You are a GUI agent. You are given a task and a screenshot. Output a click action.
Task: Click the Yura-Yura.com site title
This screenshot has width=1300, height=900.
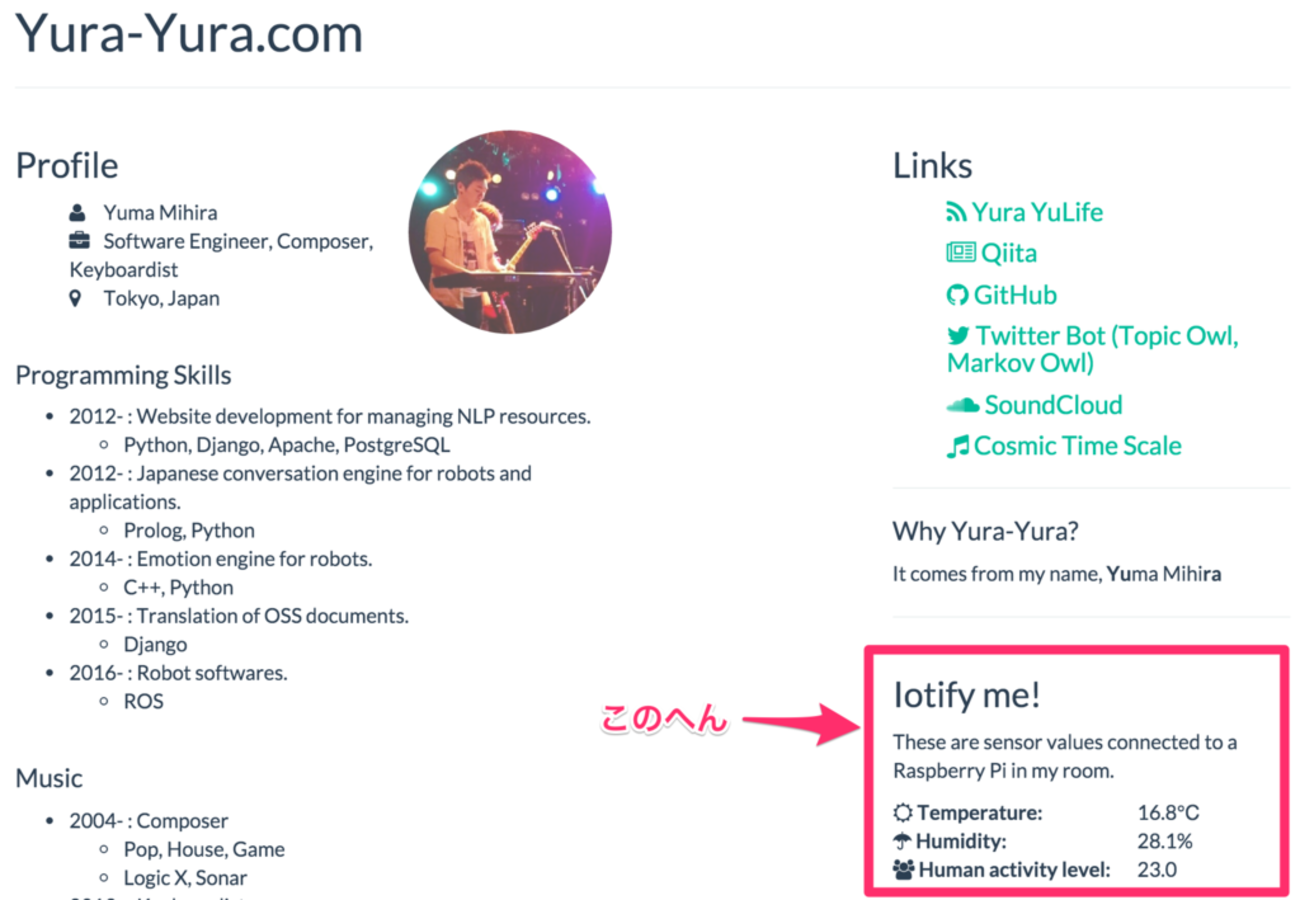tap(189, 33)
